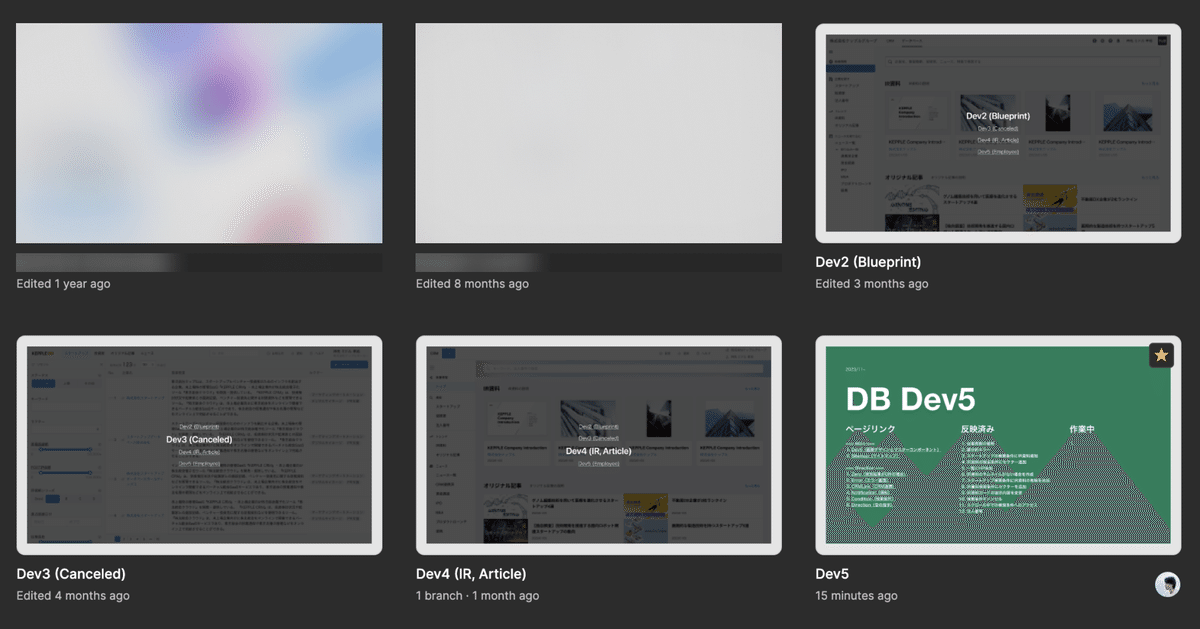Click the '1 branch · 1 month ago' label
Viewport: 1200px width, 629px height.
478,596
